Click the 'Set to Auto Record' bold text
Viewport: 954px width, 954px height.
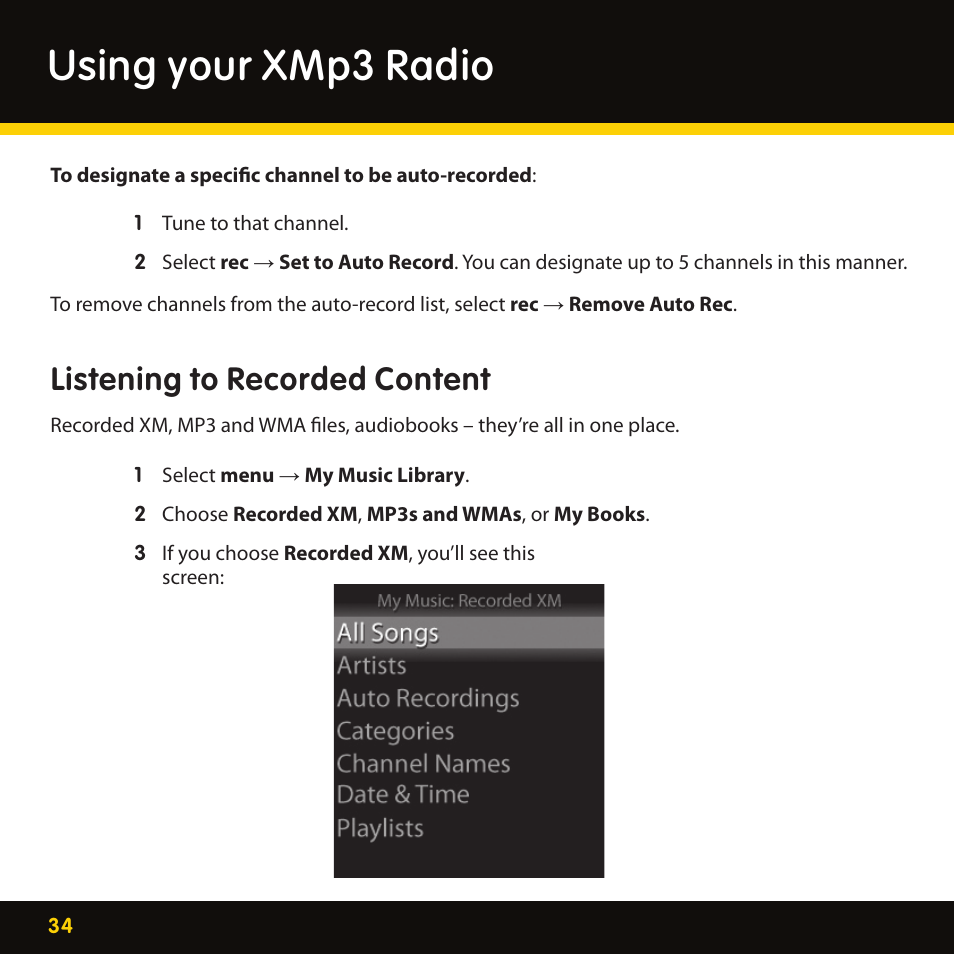click(x=366, y=262)
